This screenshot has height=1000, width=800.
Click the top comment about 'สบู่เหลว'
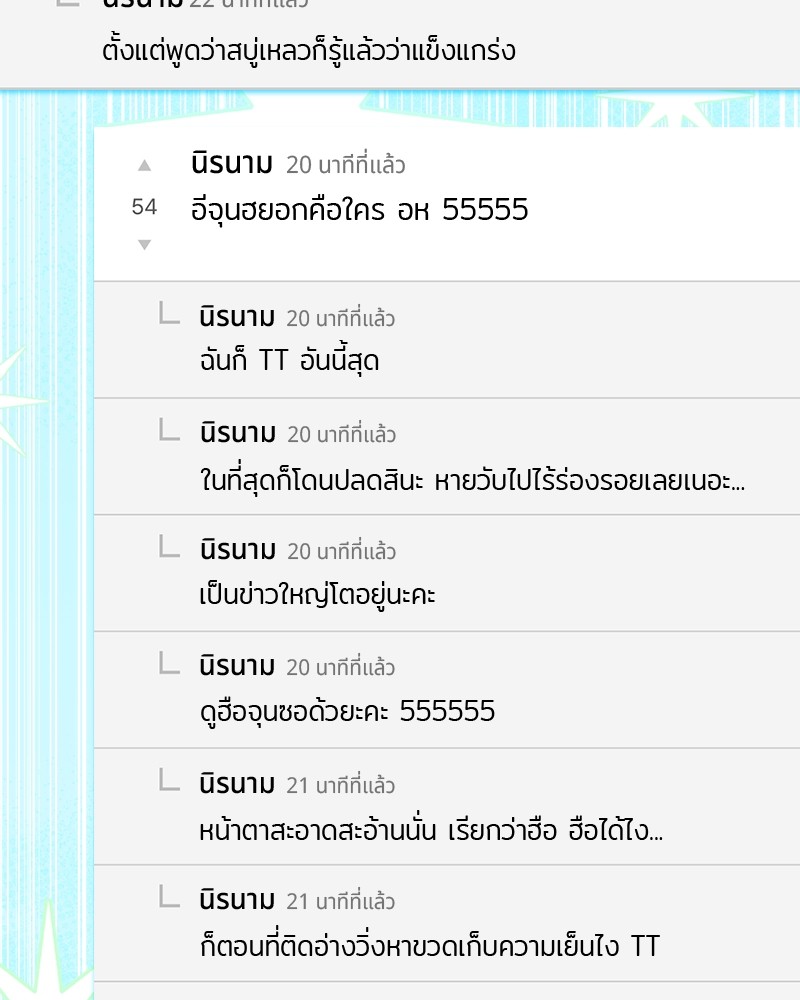[309, 50]
